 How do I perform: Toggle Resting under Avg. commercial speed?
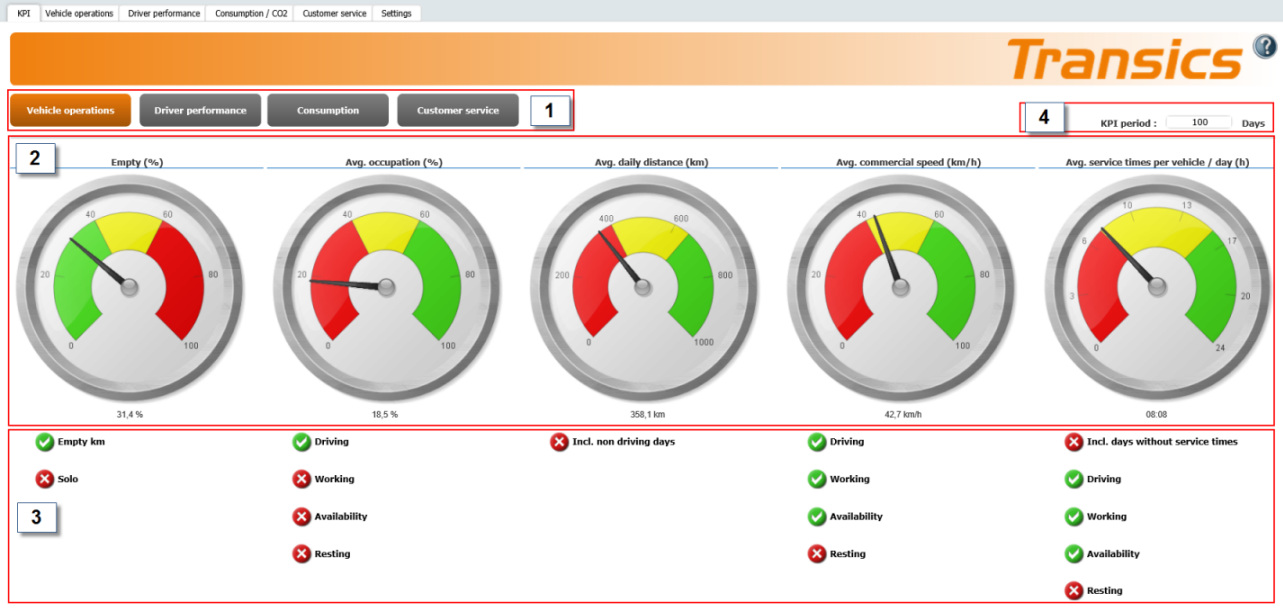(x=817, y=554)
